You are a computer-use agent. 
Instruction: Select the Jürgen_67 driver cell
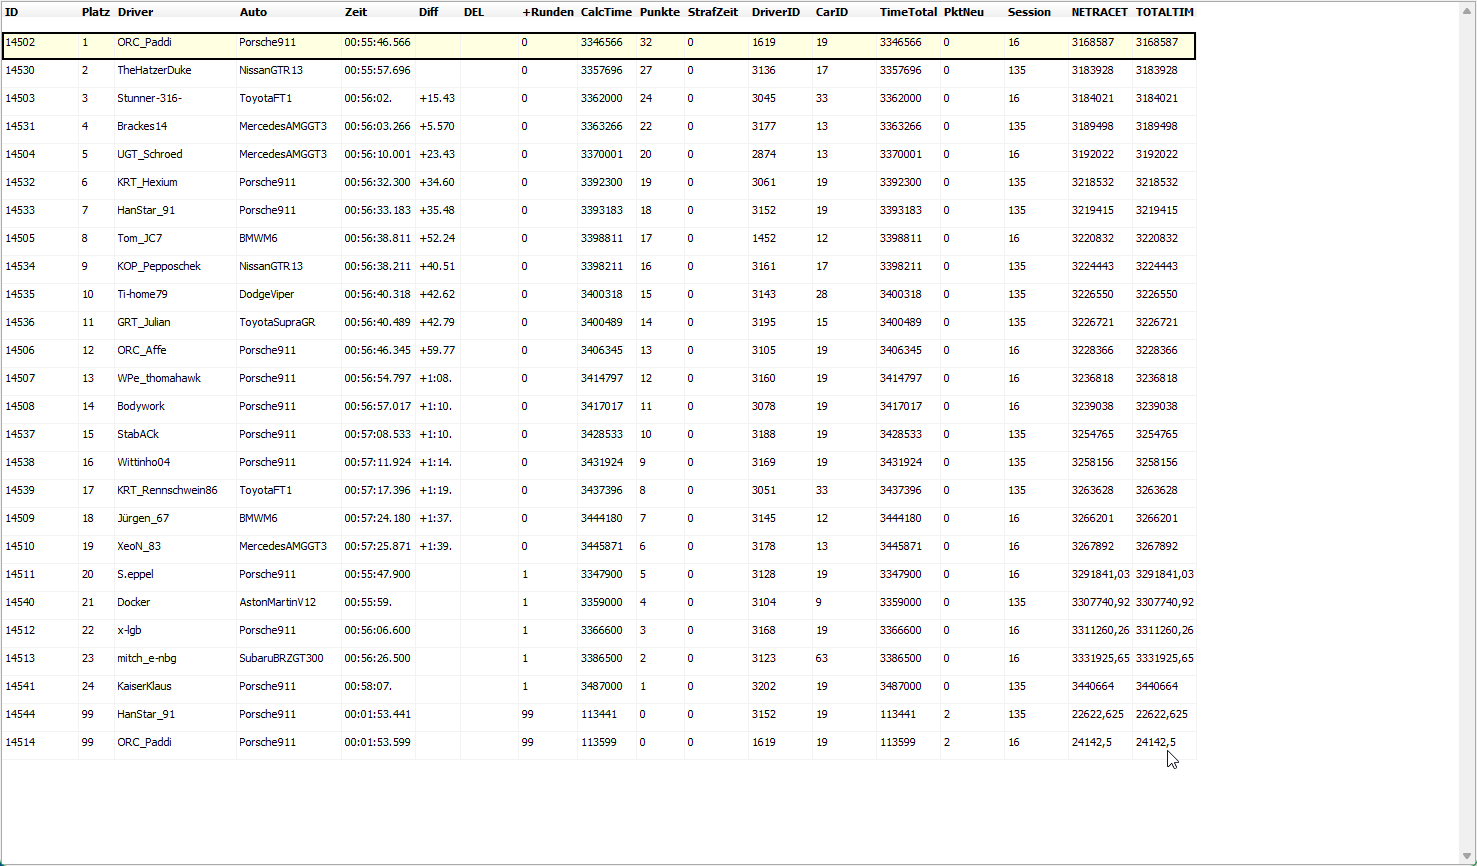point(143,518)
